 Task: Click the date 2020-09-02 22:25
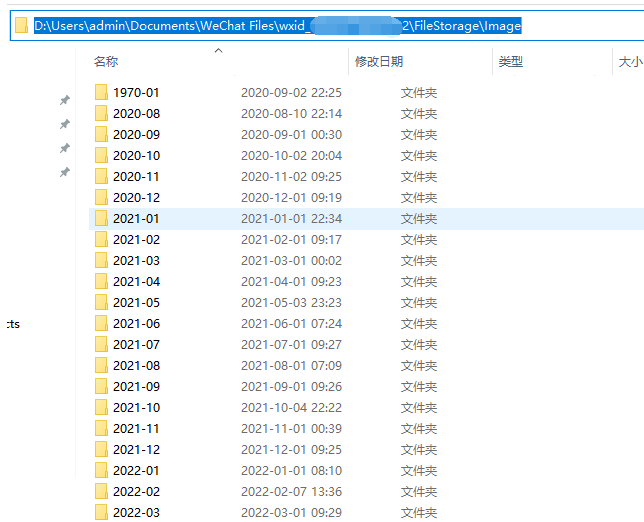tap(291, 93)
